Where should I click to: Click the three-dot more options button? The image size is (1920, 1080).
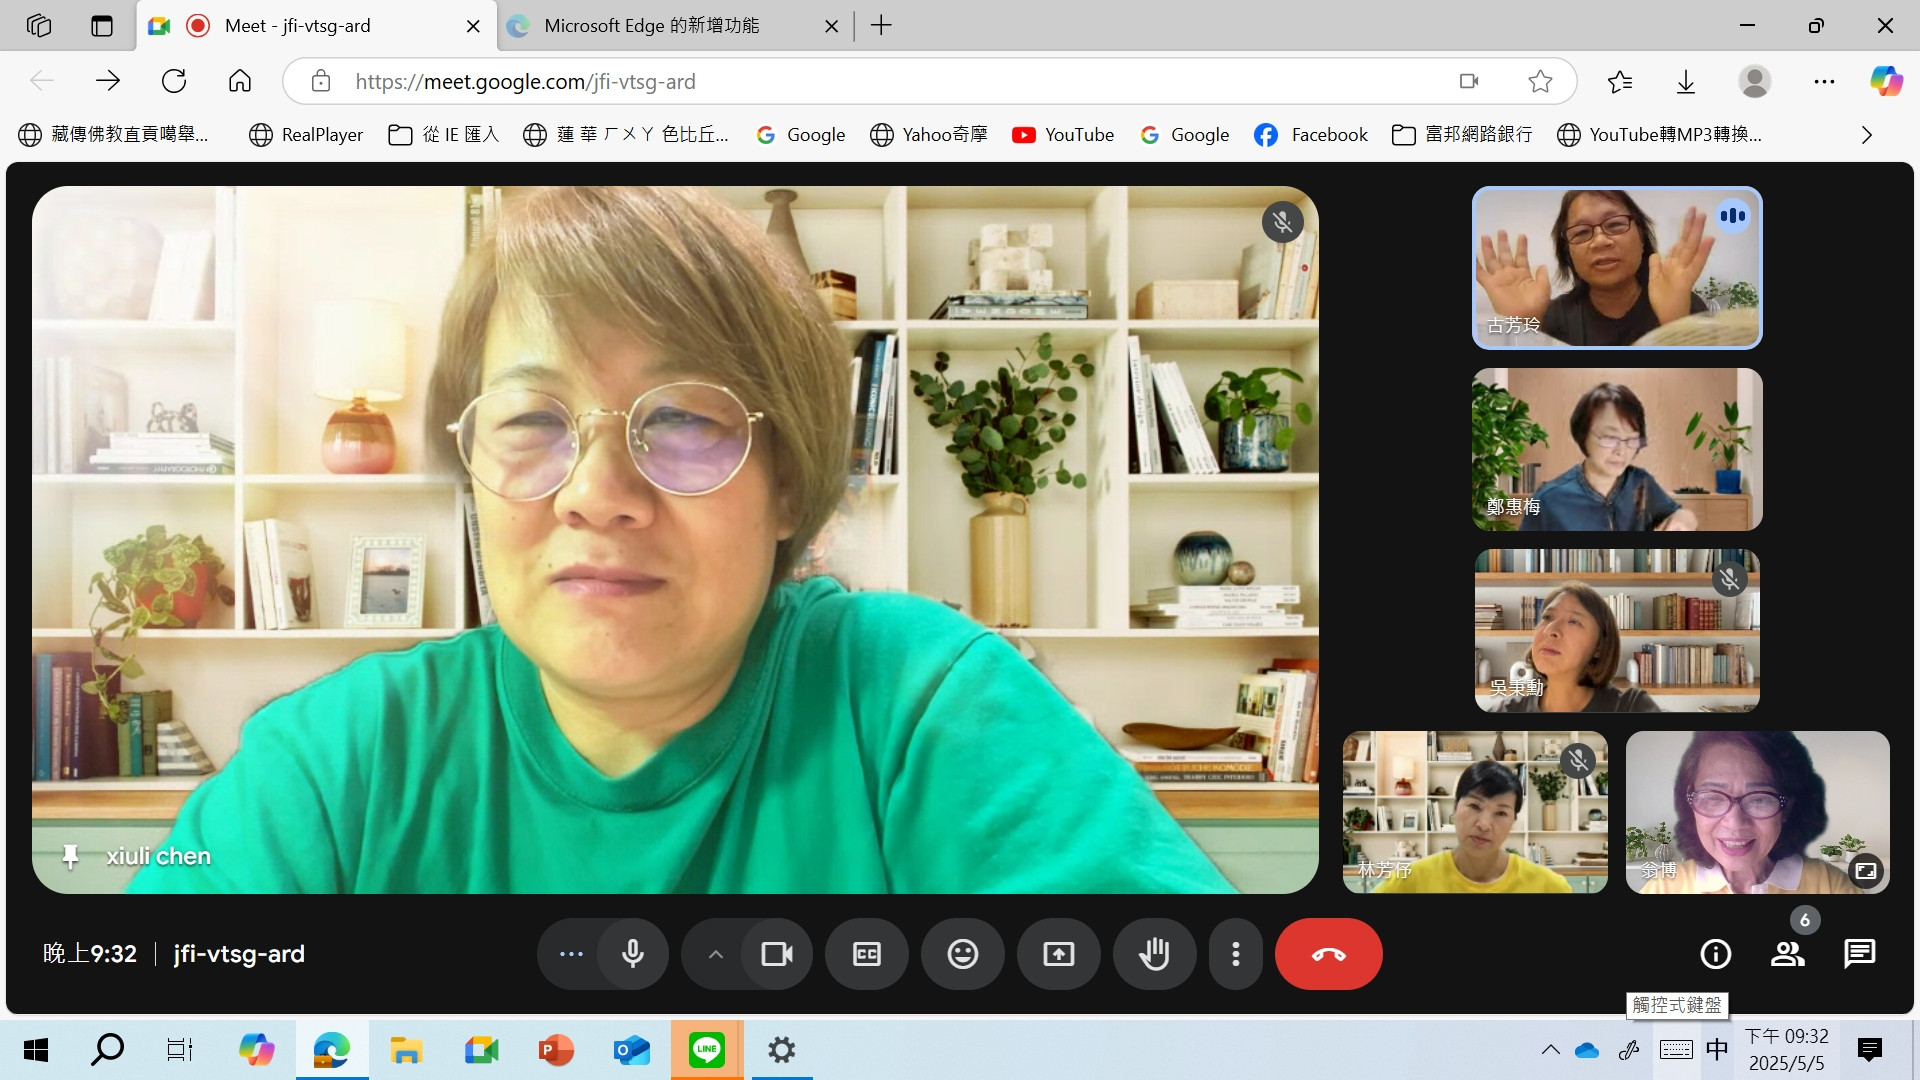pos(1236,954)
